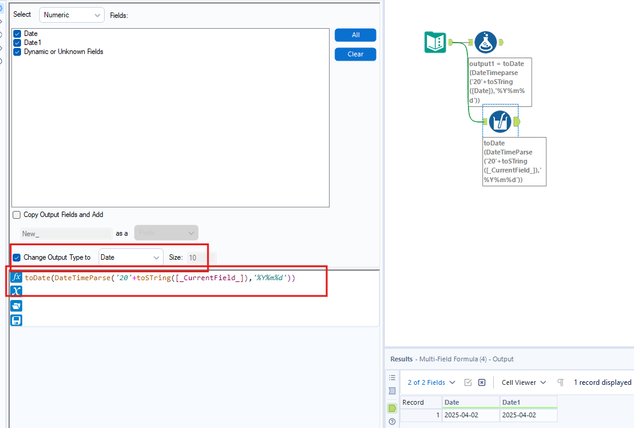Click the Date cell 2025-04-02
This screenshot has width=634, height=428.
point(470,415)
